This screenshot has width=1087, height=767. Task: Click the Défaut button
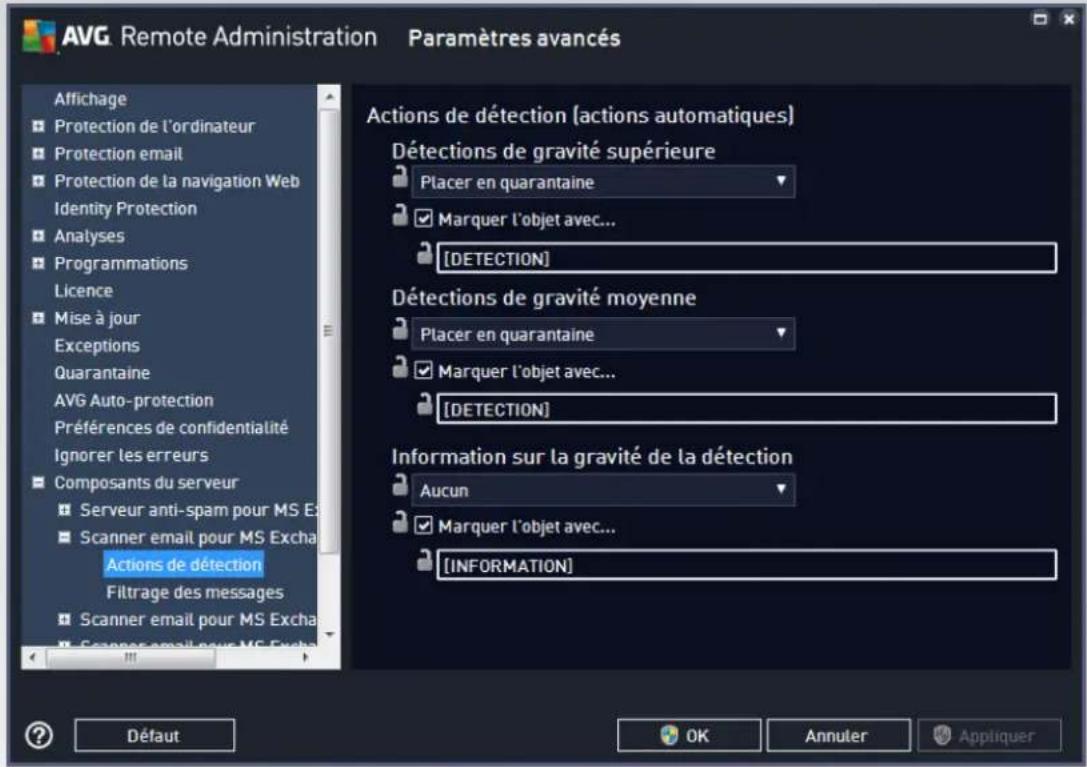click(154, 735)
